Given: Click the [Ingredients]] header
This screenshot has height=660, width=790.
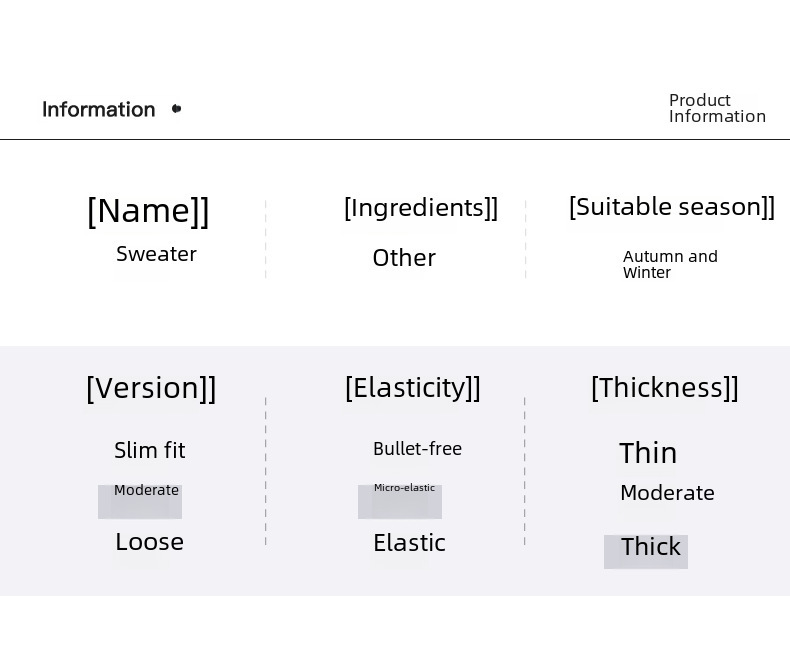Looking at the screenshot, I should pos(421,208).
